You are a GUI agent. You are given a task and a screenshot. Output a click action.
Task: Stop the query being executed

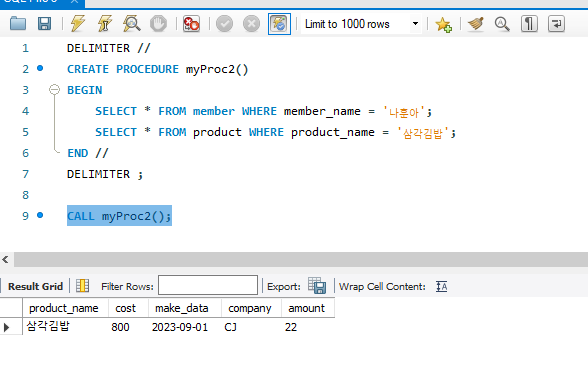[x=158, y=24]
